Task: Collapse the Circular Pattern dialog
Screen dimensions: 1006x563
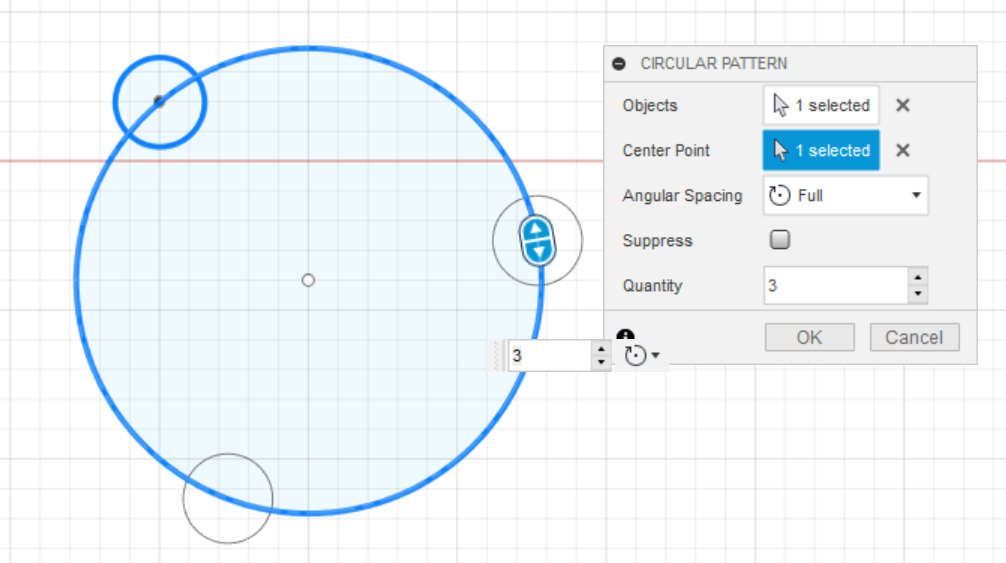Action: pos(618,63)
